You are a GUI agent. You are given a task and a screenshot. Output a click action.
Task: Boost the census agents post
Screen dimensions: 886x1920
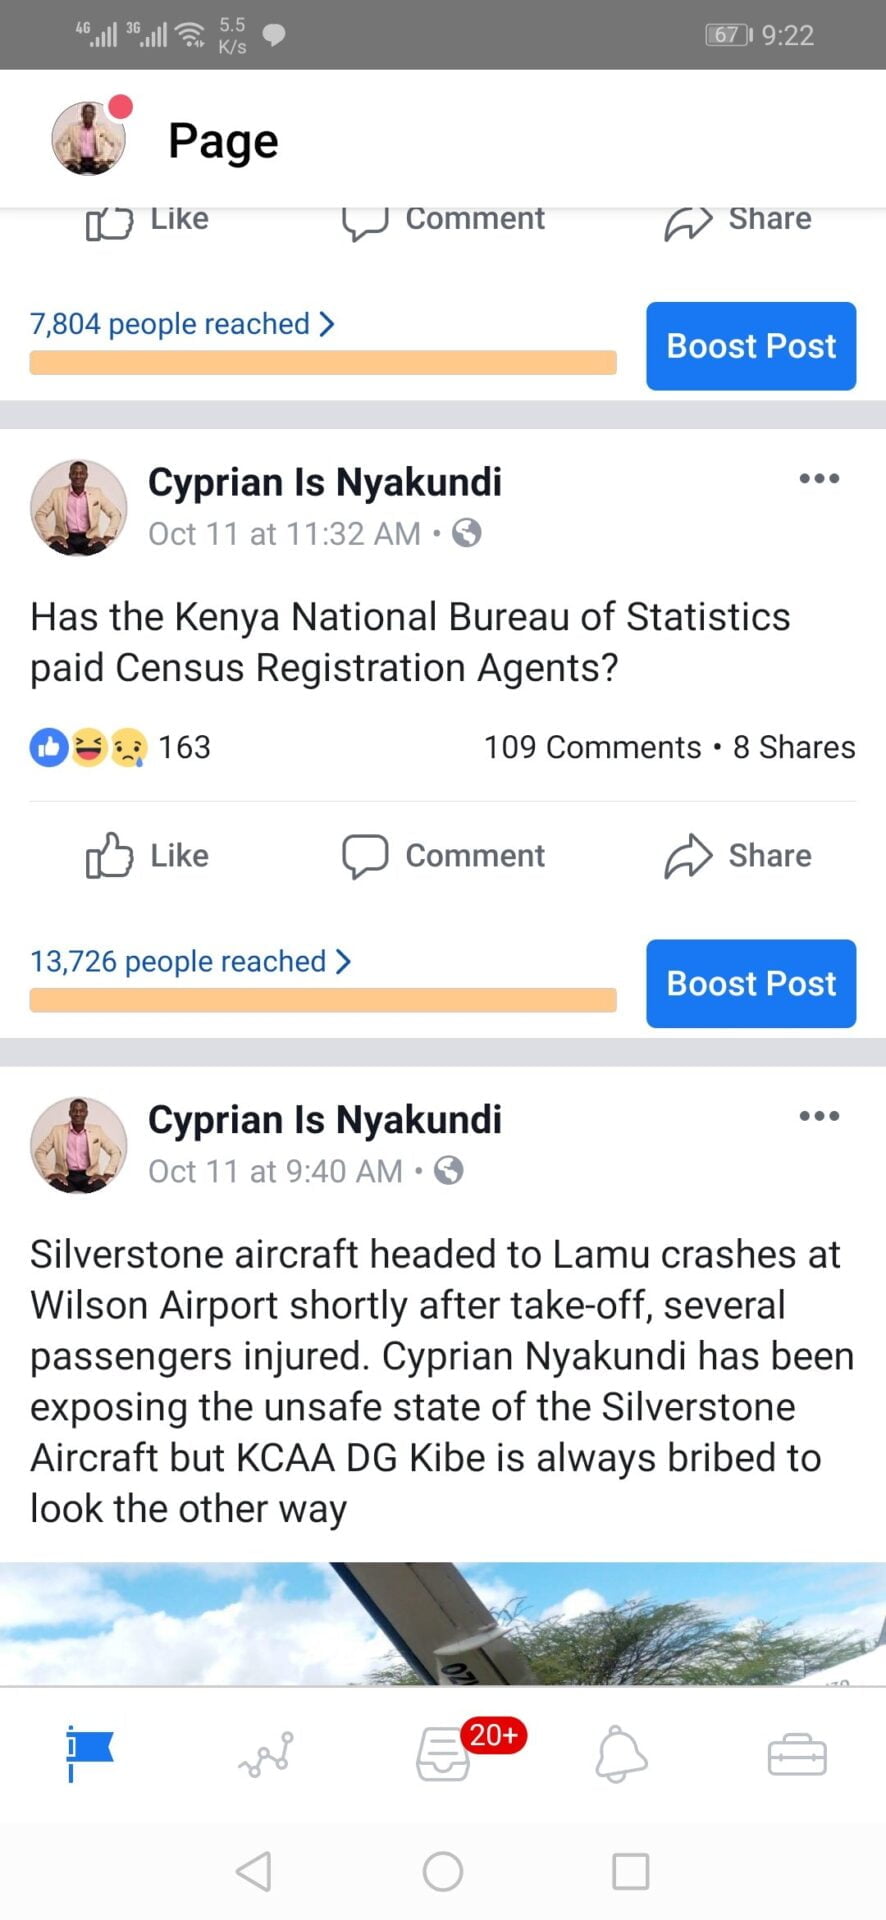coord(751,984)
